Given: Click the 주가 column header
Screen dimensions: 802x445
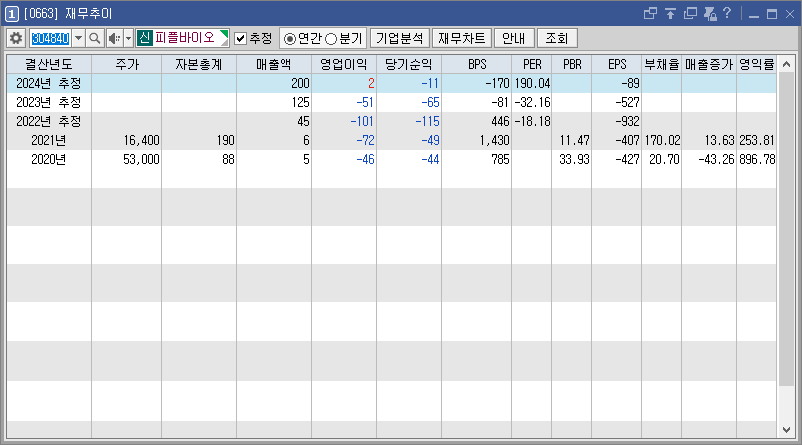Looking at the screenshot, I should tap(127, 64).
